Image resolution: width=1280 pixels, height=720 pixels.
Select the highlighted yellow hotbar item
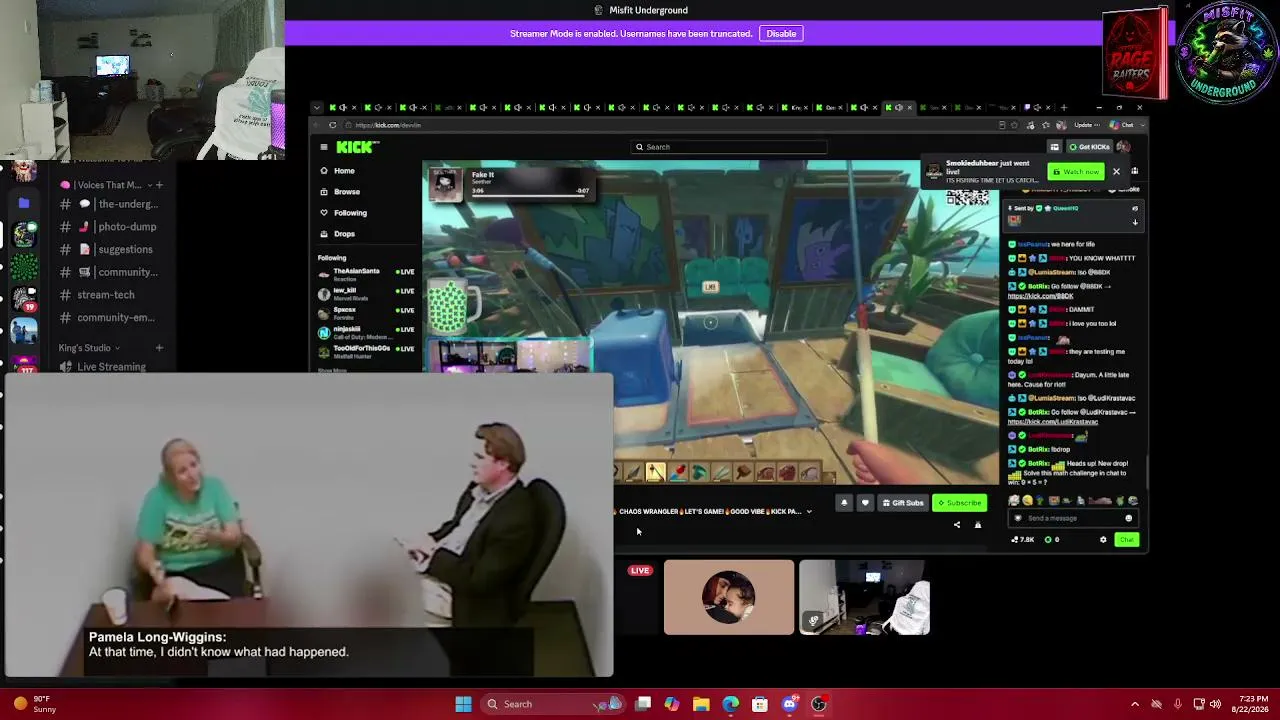[x=656, y=472]
